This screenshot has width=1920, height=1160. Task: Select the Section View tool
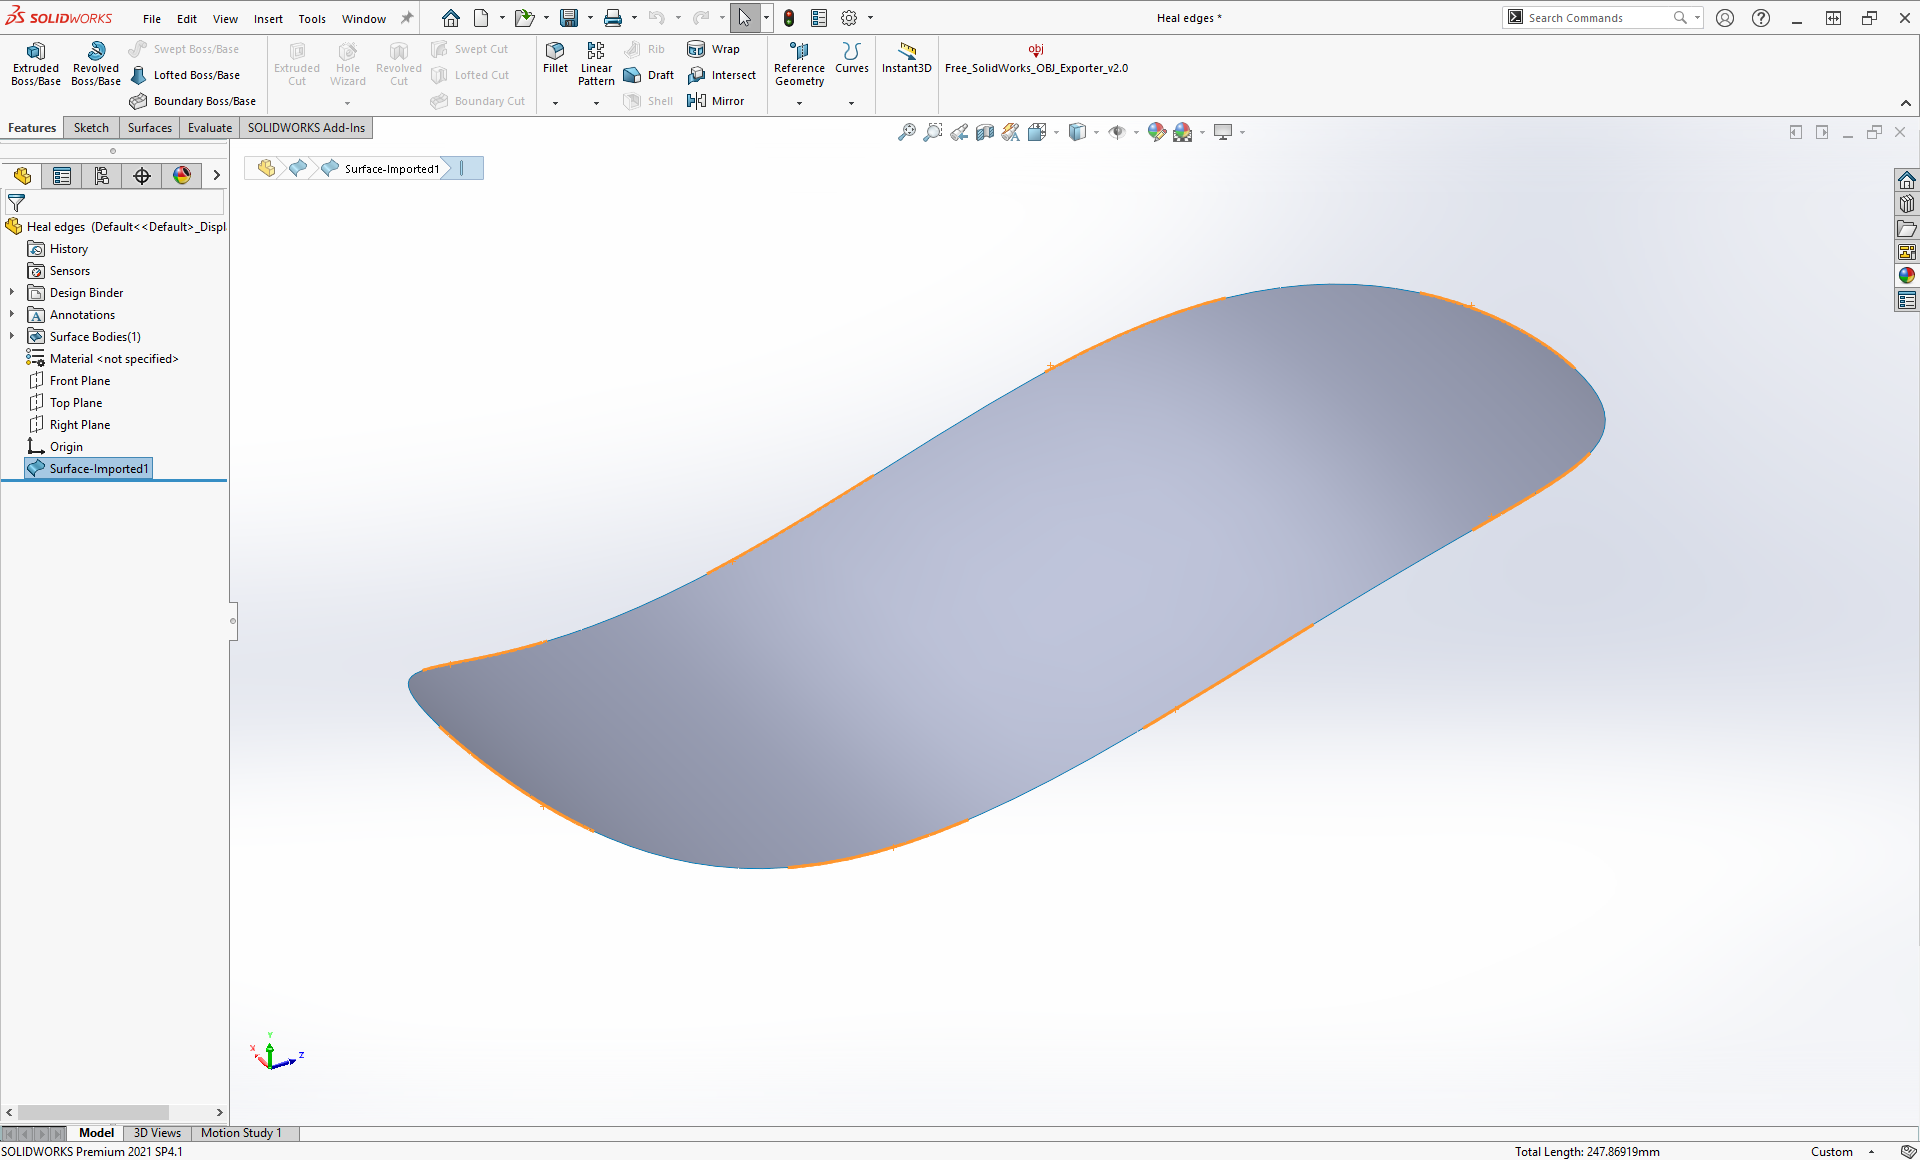pyautogui.click(x=985, y=132)
